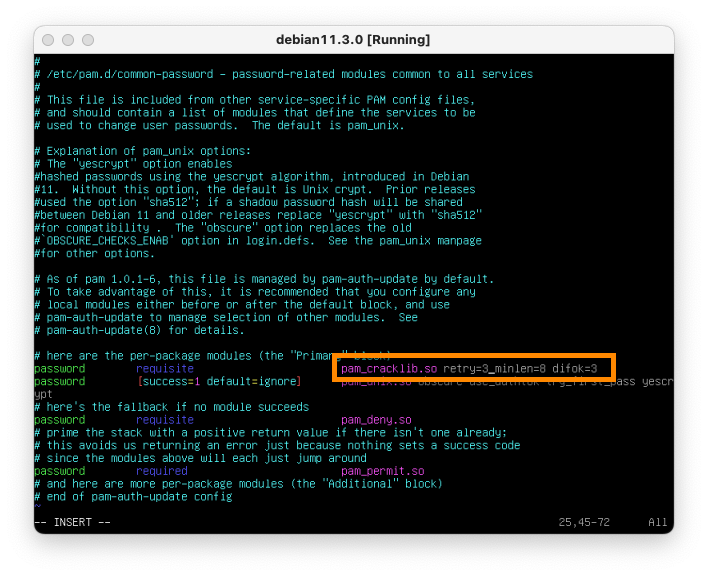This screenshot has height=576, width=708.
Task: Click the 'All' scroll indicator in status line
Action: [x=657, y=522]
